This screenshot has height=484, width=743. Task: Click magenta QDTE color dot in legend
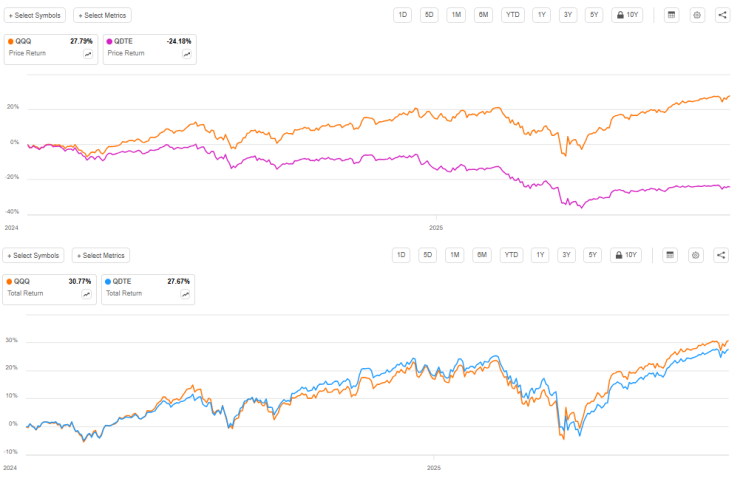109,42
